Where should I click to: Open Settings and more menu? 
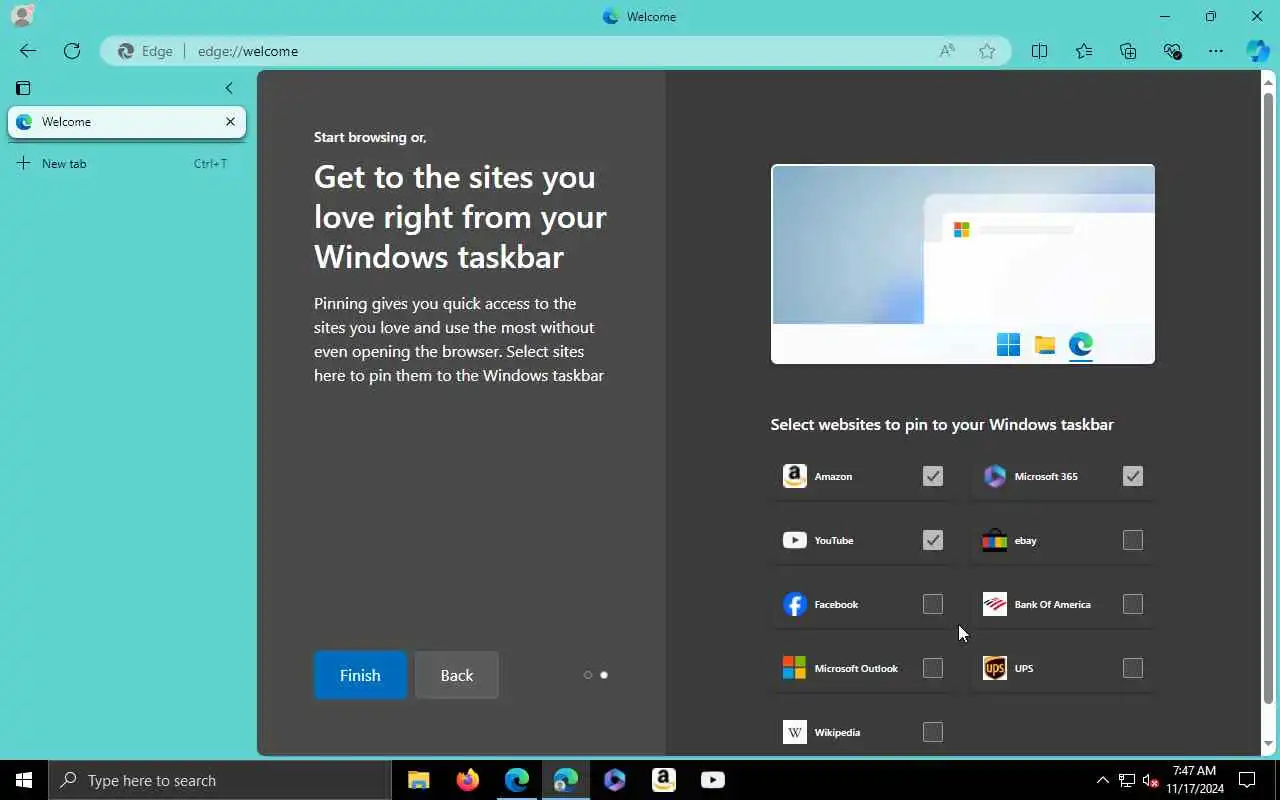pos(1216,51)
